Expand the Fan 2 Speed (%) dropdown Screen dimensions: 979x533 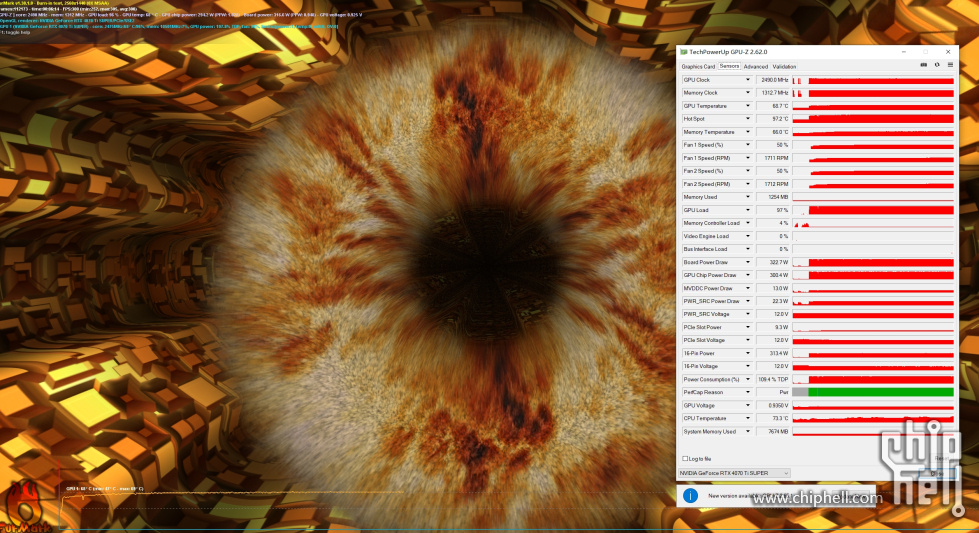[x=747, y=171]
